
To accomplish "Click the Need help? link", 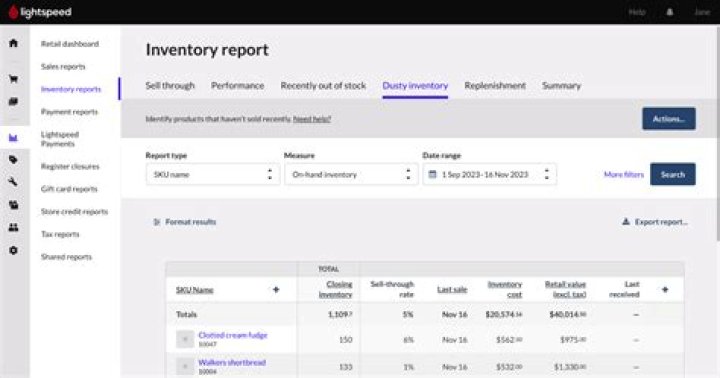I will (312, 119).
